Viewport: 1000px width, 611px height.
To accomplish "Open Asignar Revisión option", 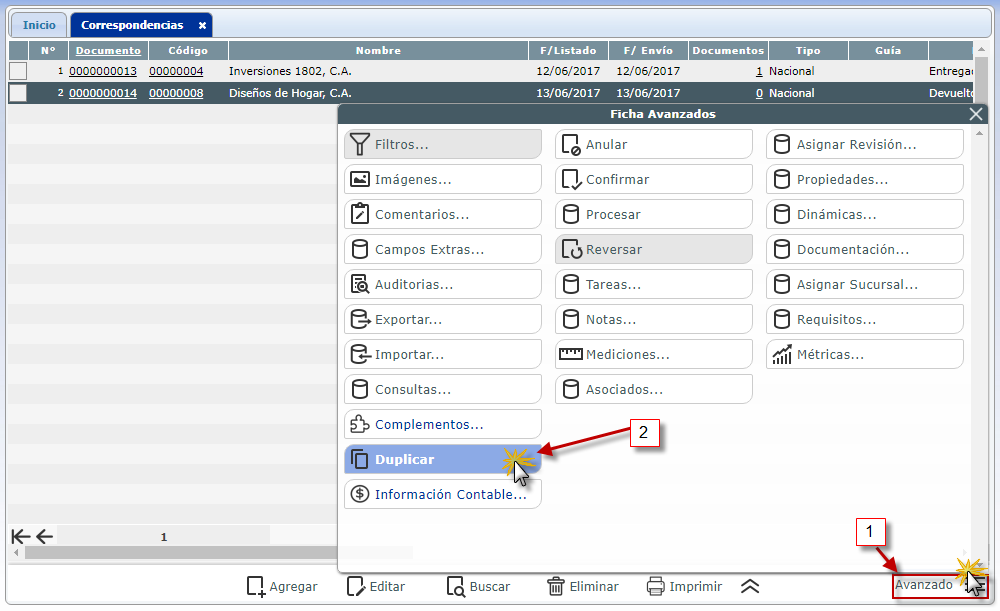I will [865, 144].
